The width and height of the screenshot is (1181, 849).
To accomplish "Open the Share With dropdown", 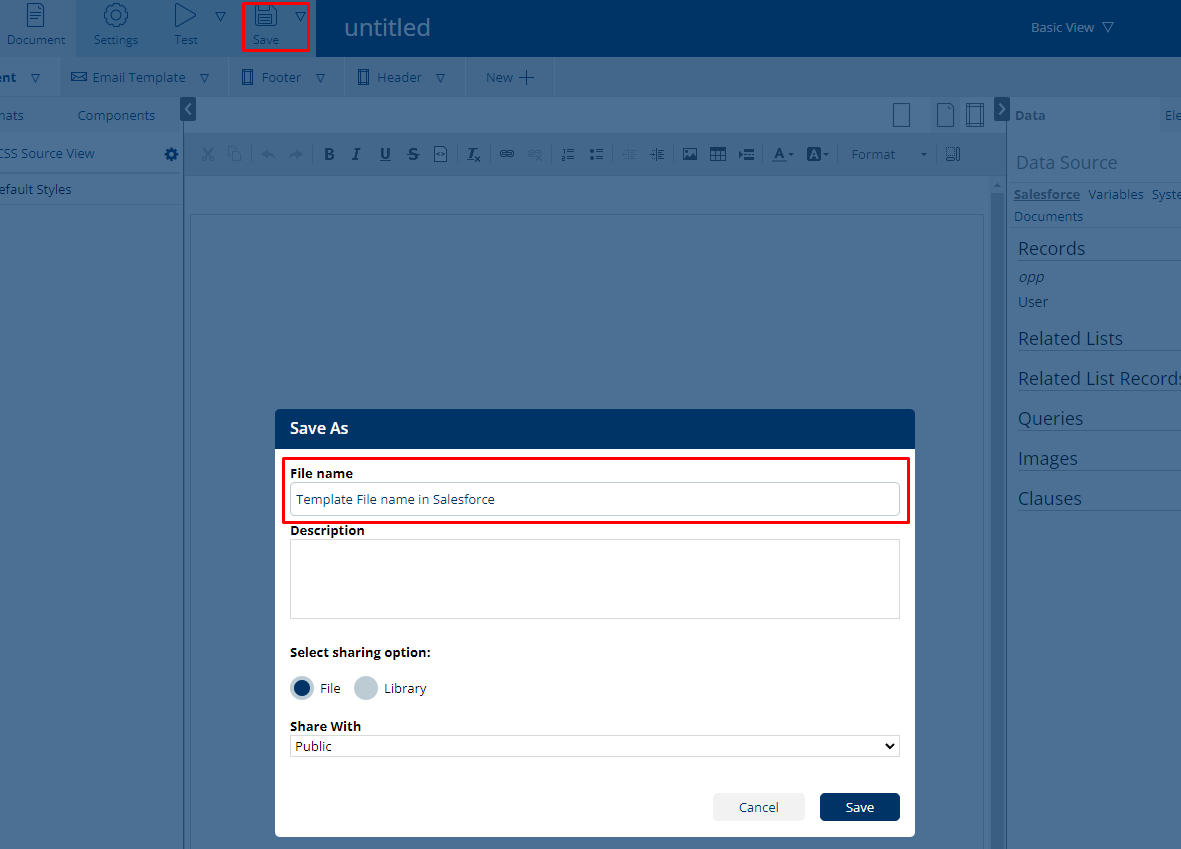I will 594,746.
